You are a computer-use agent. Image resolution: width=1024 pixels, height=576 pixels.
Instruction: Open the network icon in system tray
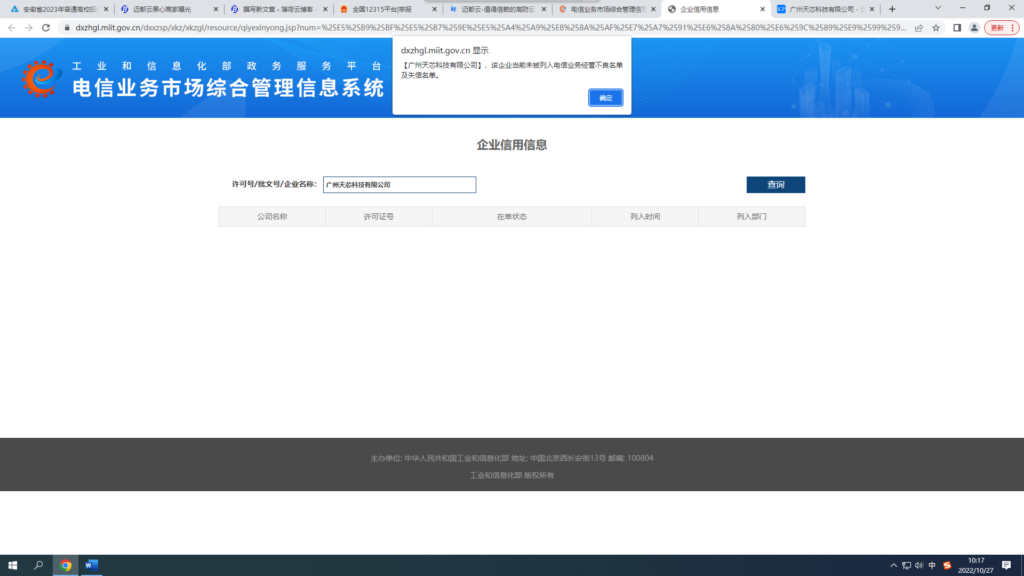point(906,564)
